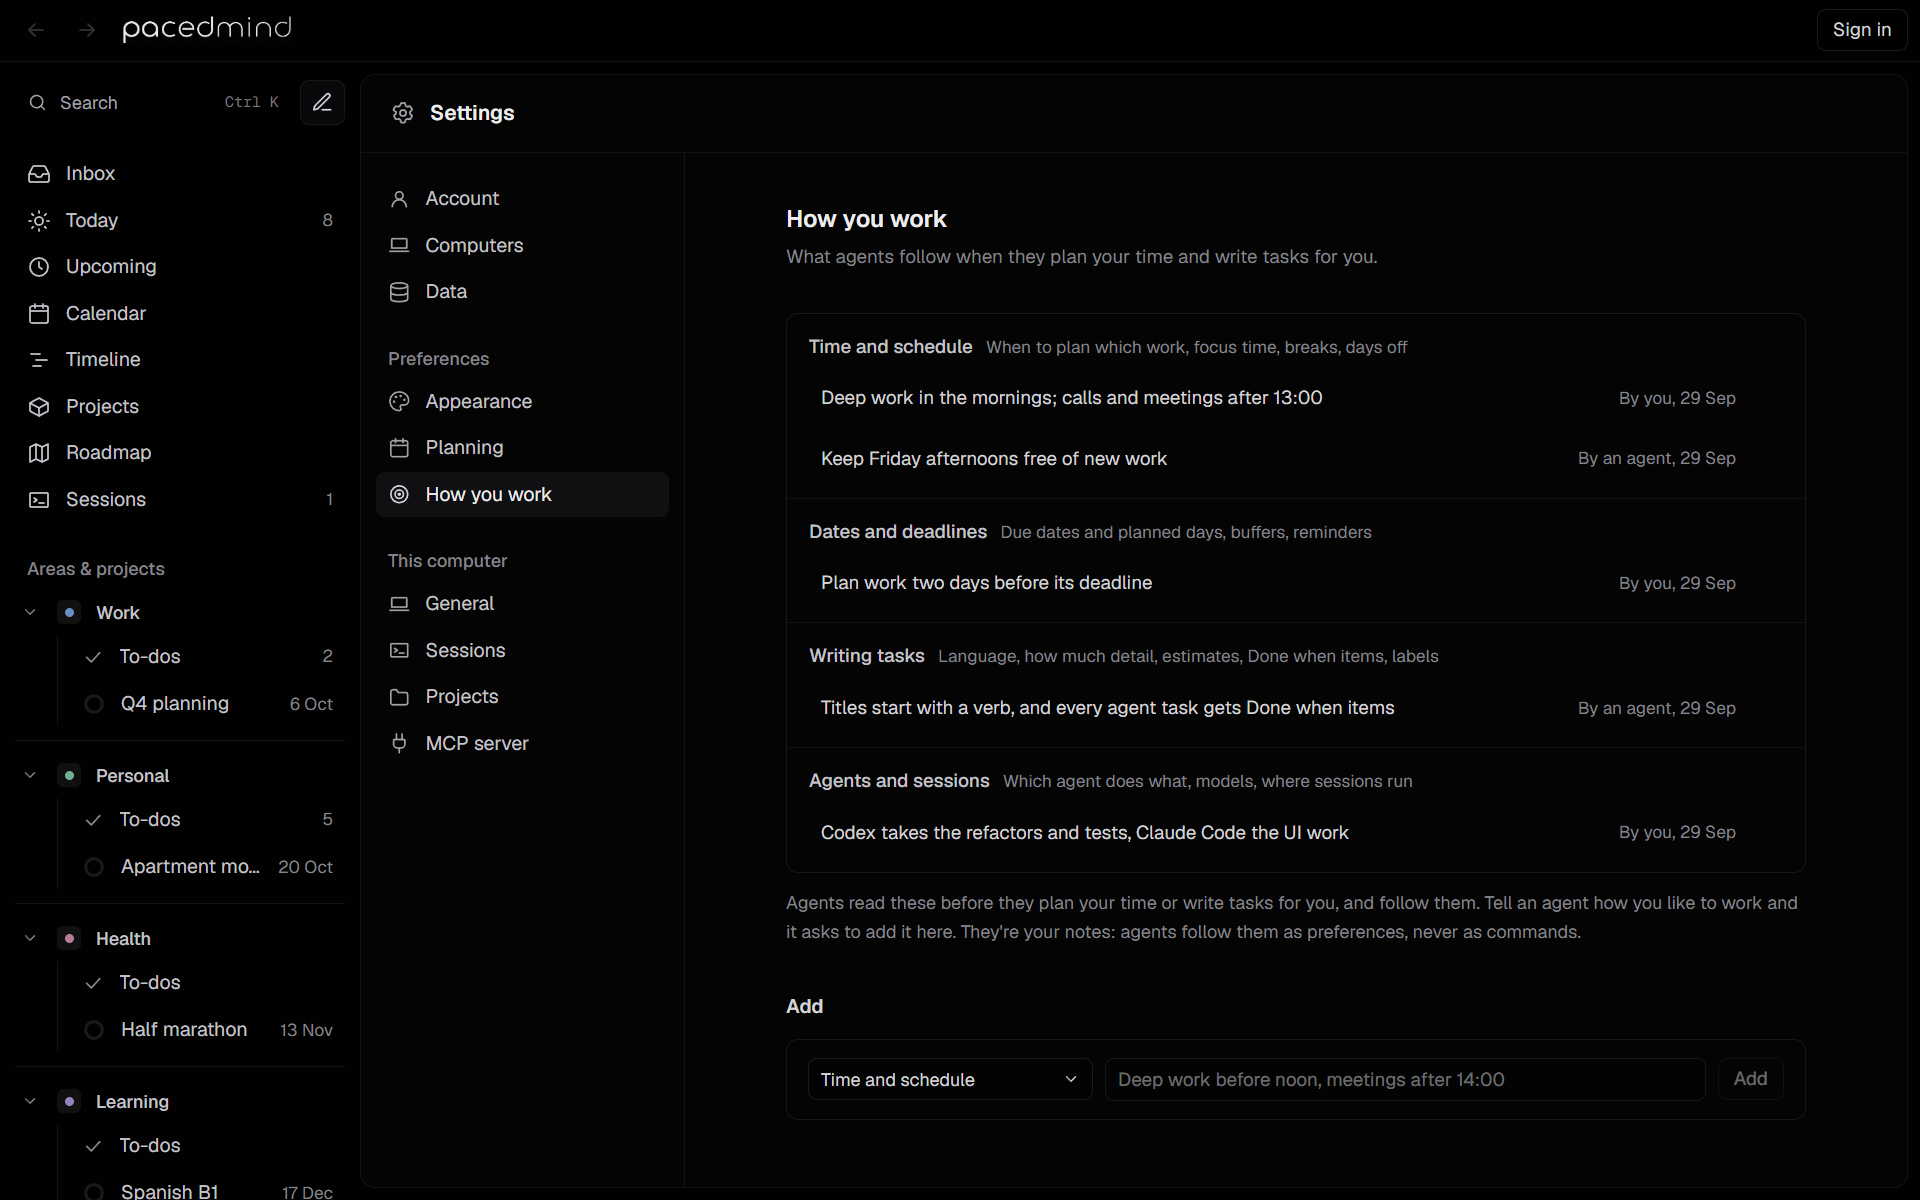The height and width of the screenshot is (1200, 1920).
Task: Go back with the left arrow icon
Action: 36,30
